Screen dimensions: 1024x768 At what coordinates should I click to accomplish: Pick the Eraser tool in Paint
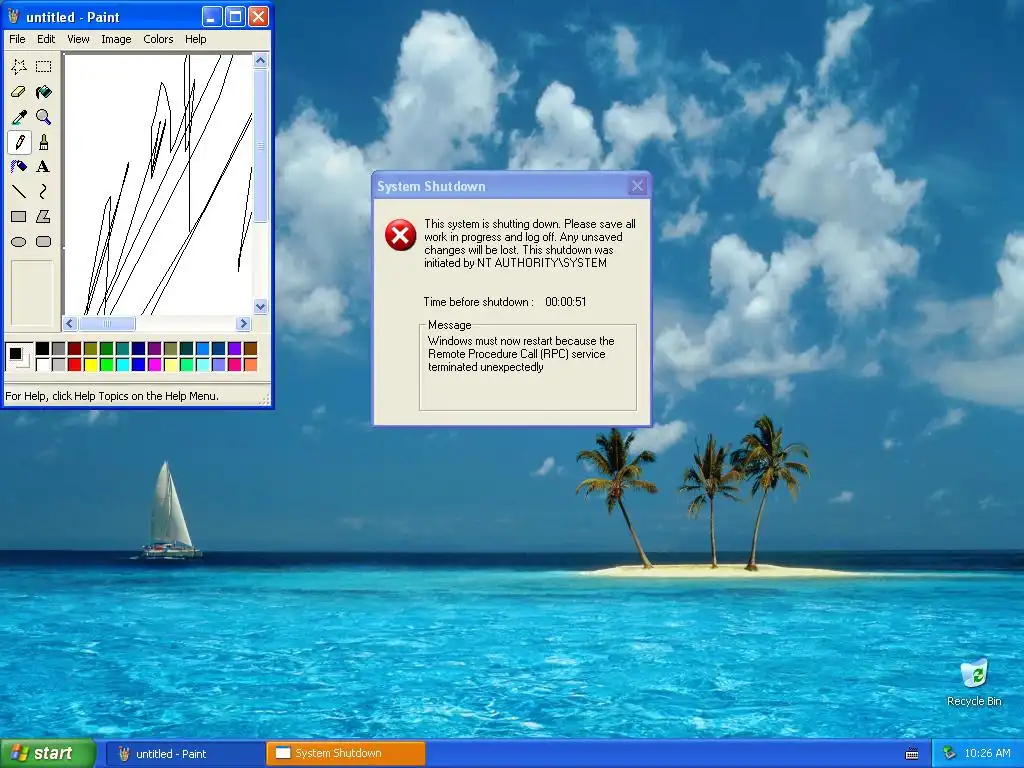[19, 92]
